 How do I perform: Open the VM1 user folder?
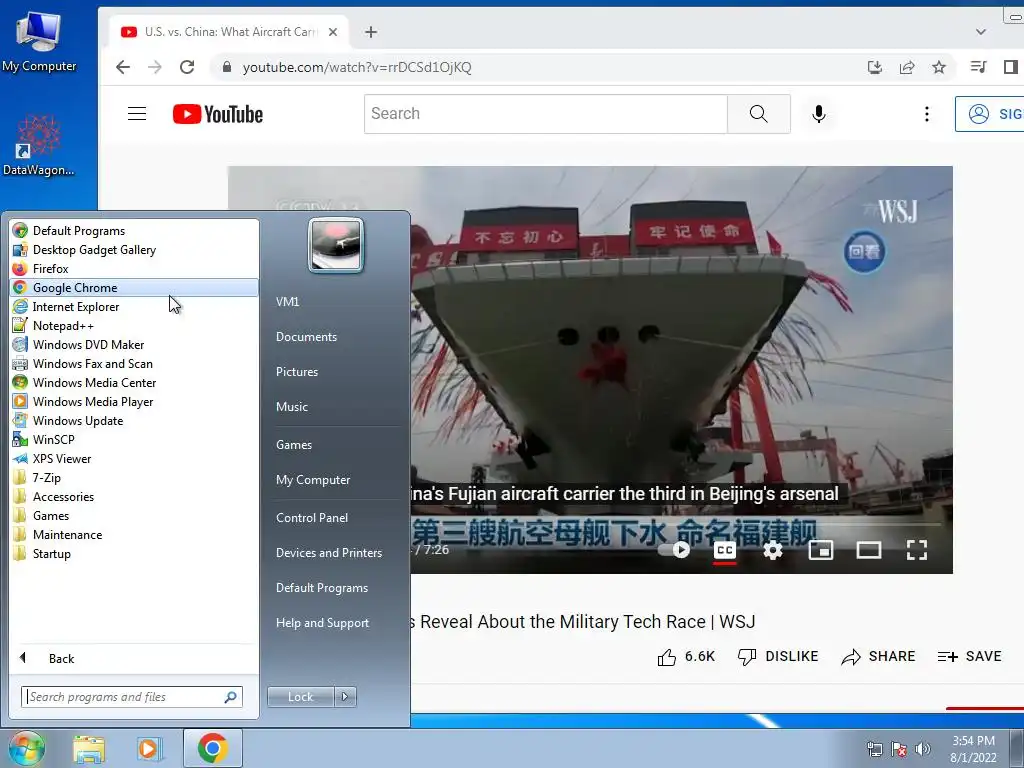[287, 302]
